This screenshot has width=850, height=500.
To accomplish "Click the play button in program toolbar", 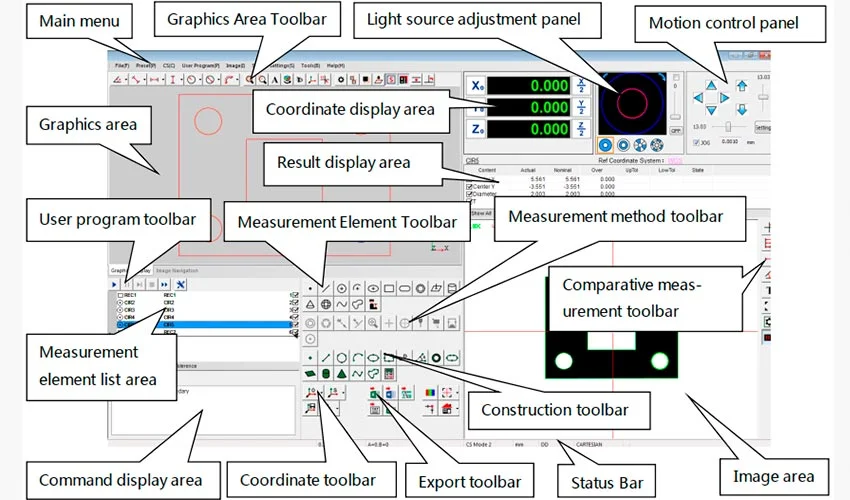I will tap(115, 285).
